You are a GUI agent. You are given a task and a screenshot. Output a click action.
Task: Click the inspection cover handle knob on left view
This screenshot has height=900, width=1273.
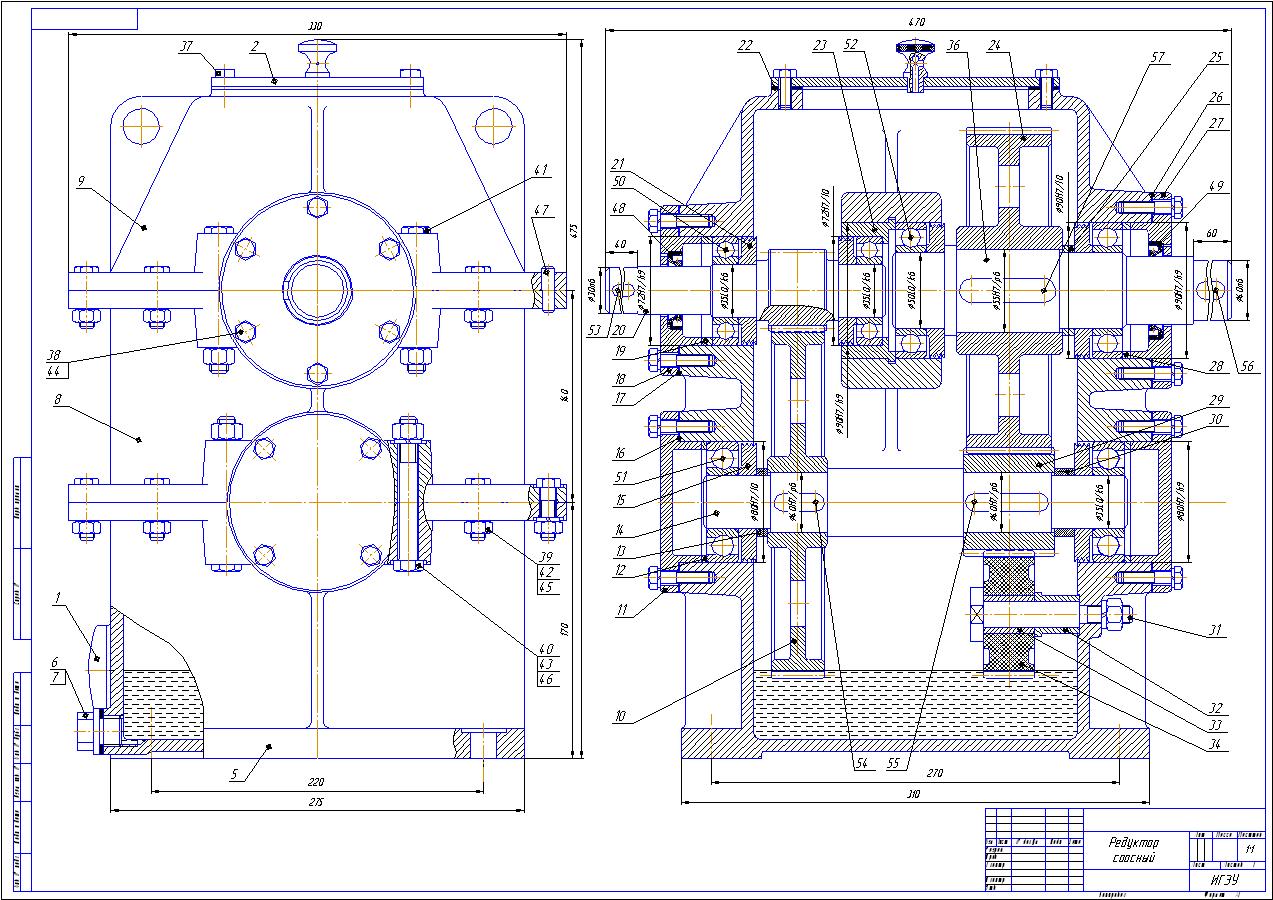point(317,47)
